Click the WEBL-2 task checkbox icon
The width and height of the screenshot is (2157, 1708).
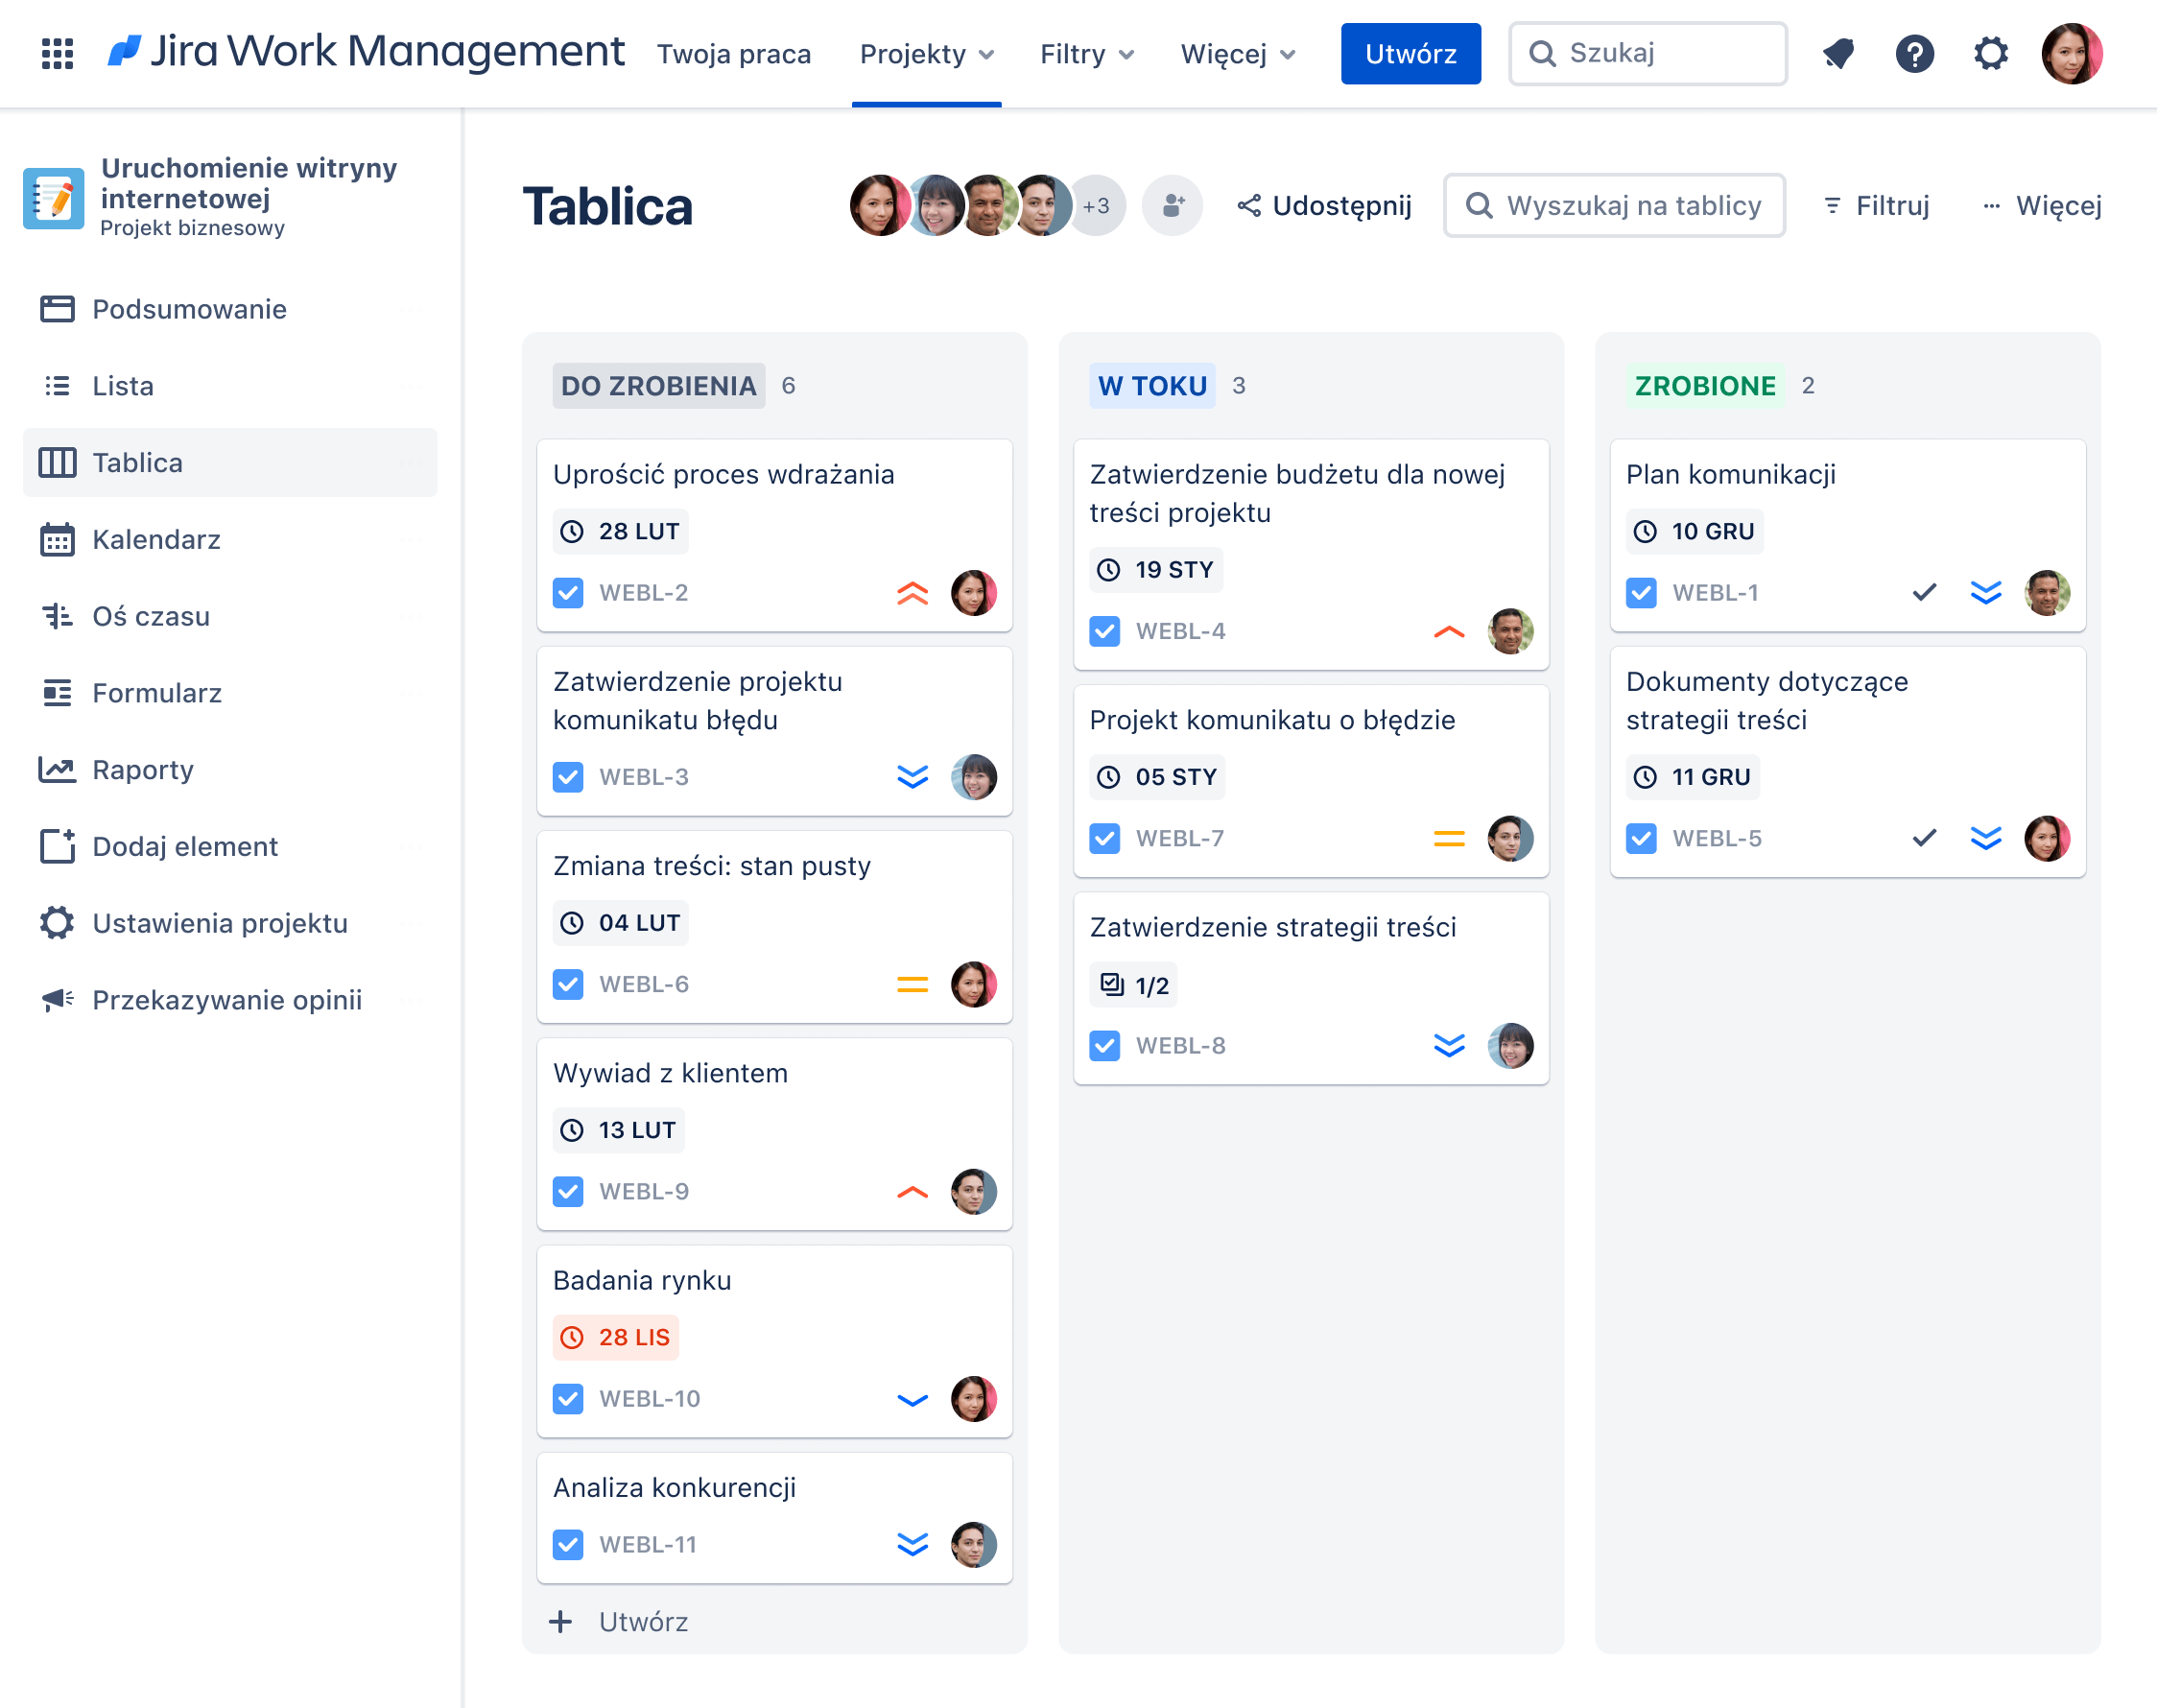pyautogui.click(x=568, y=593)
